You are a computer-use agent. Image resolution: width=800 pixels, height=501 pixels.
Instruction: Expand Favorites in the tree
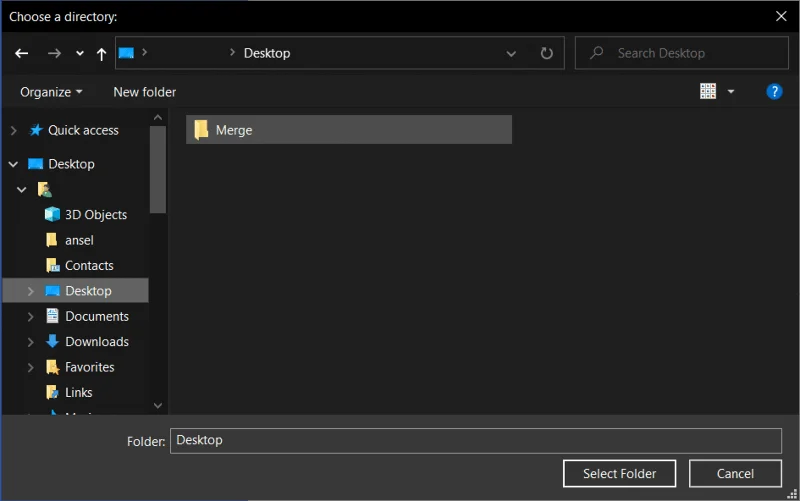31,367
